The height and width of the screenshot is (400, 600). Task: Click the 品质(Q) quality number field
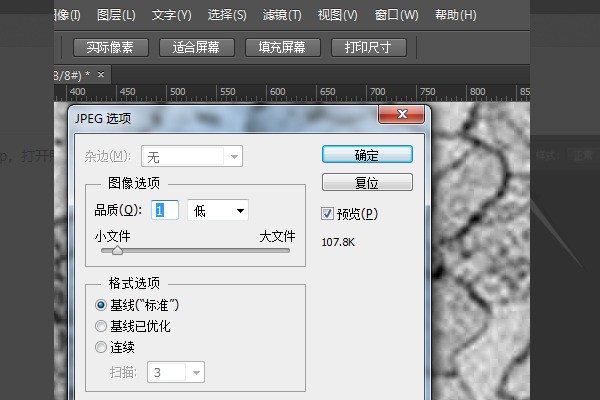pos(165,210)
